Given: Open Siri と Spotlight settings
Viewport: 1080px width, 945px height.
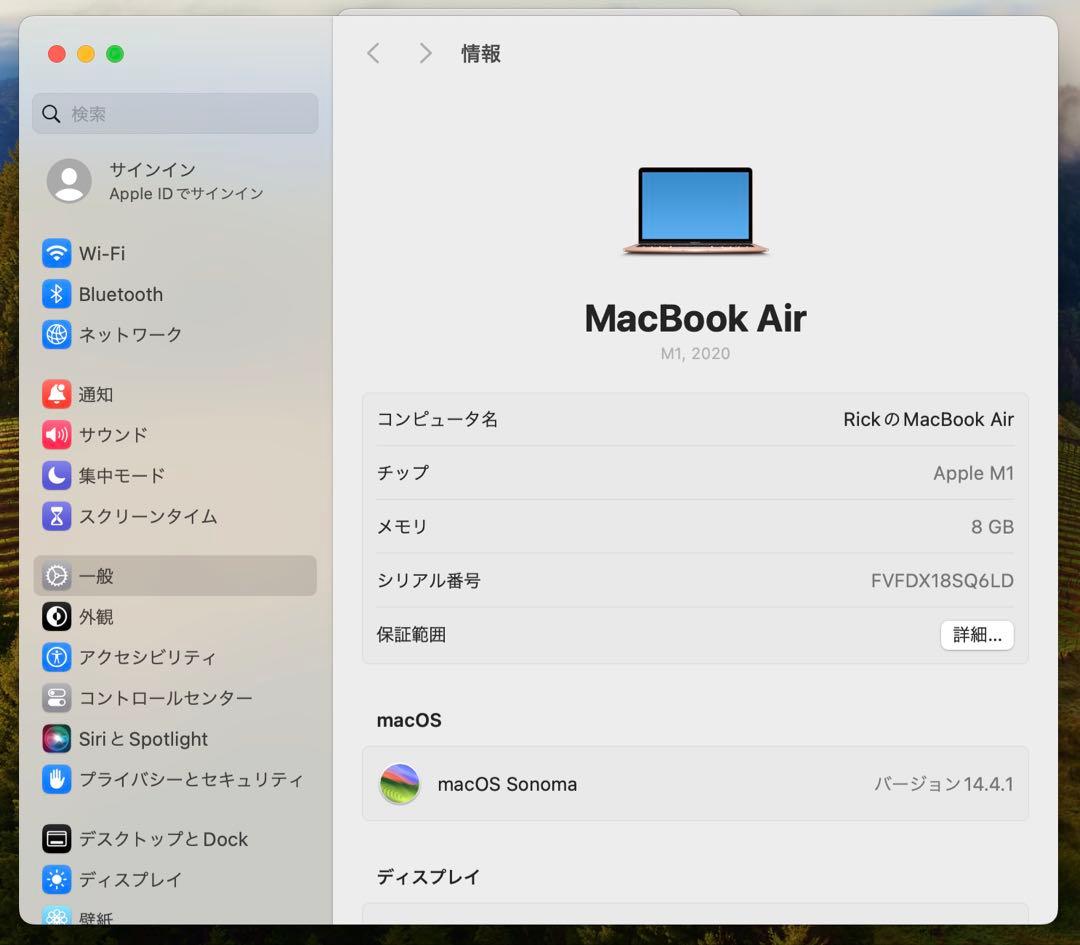Looking at the screenshot, I should click(57, 739).
